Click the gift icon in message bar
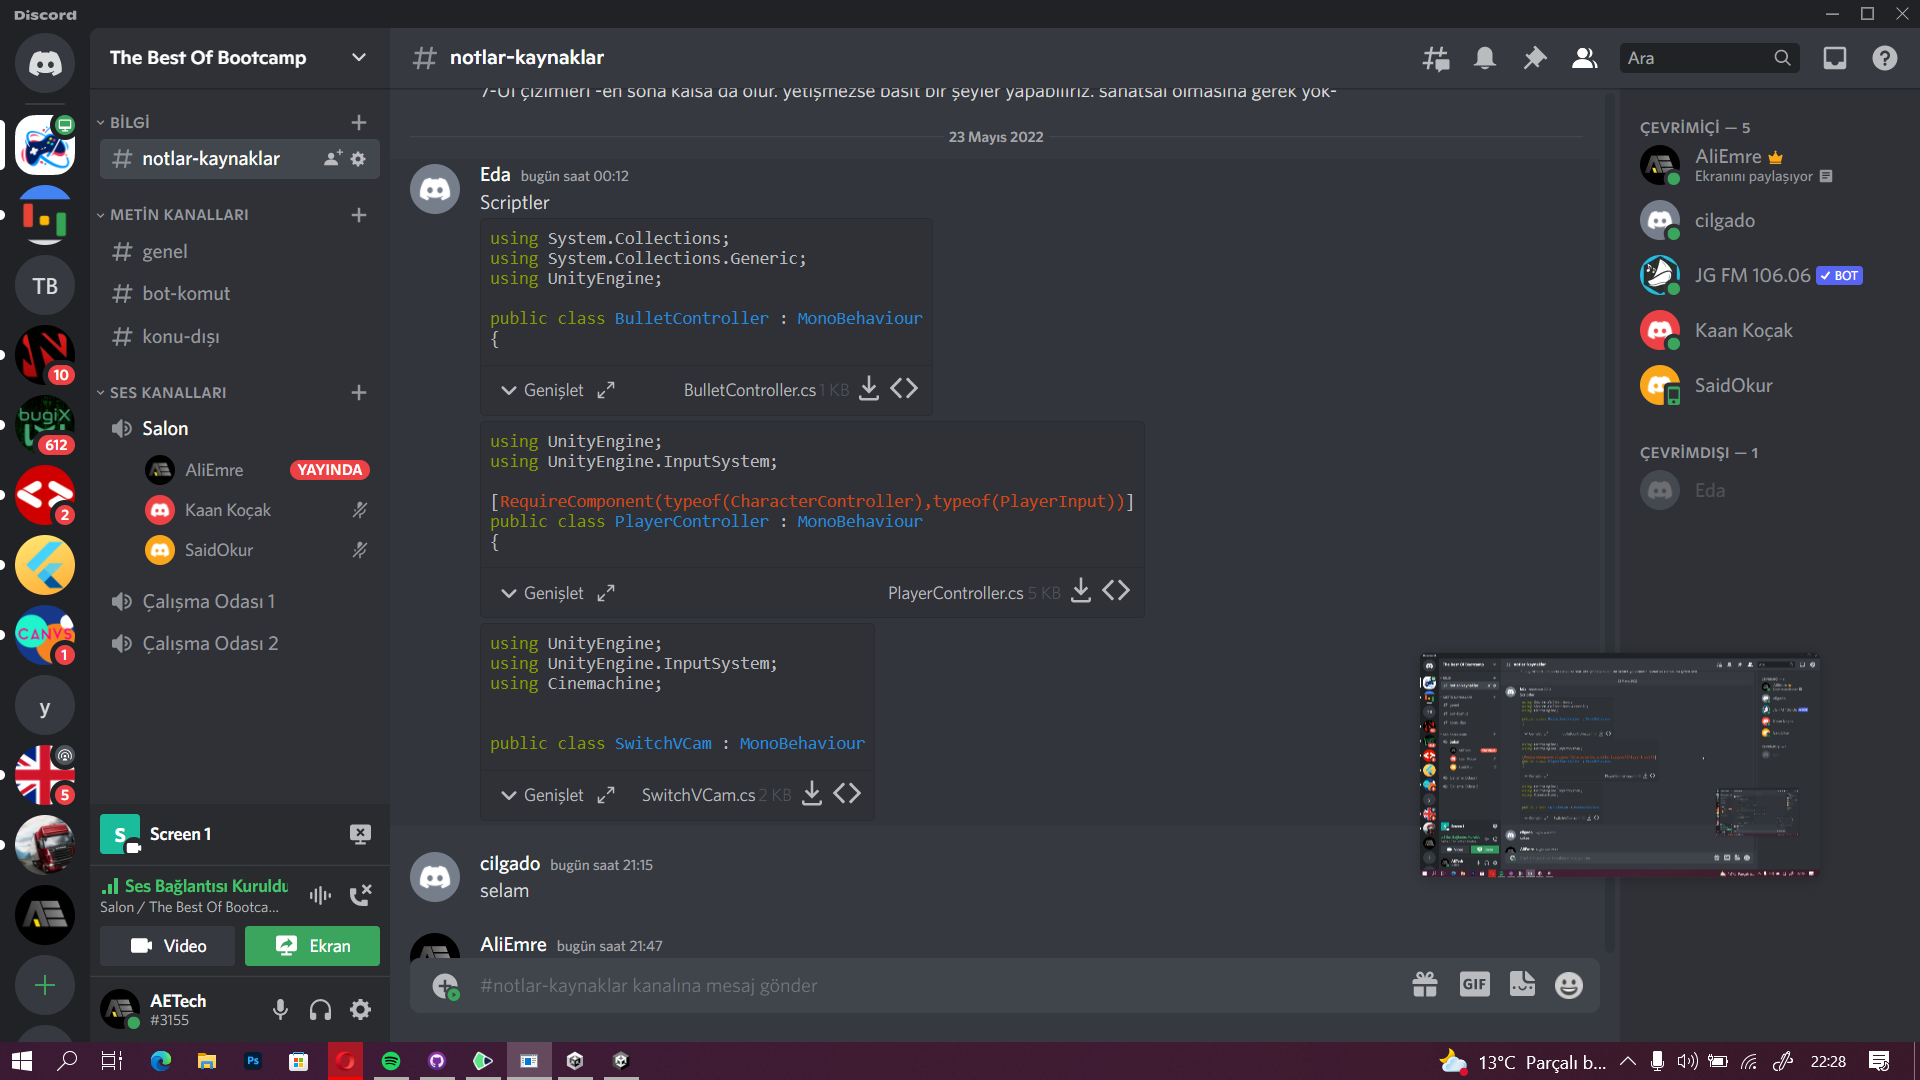 1424,984
